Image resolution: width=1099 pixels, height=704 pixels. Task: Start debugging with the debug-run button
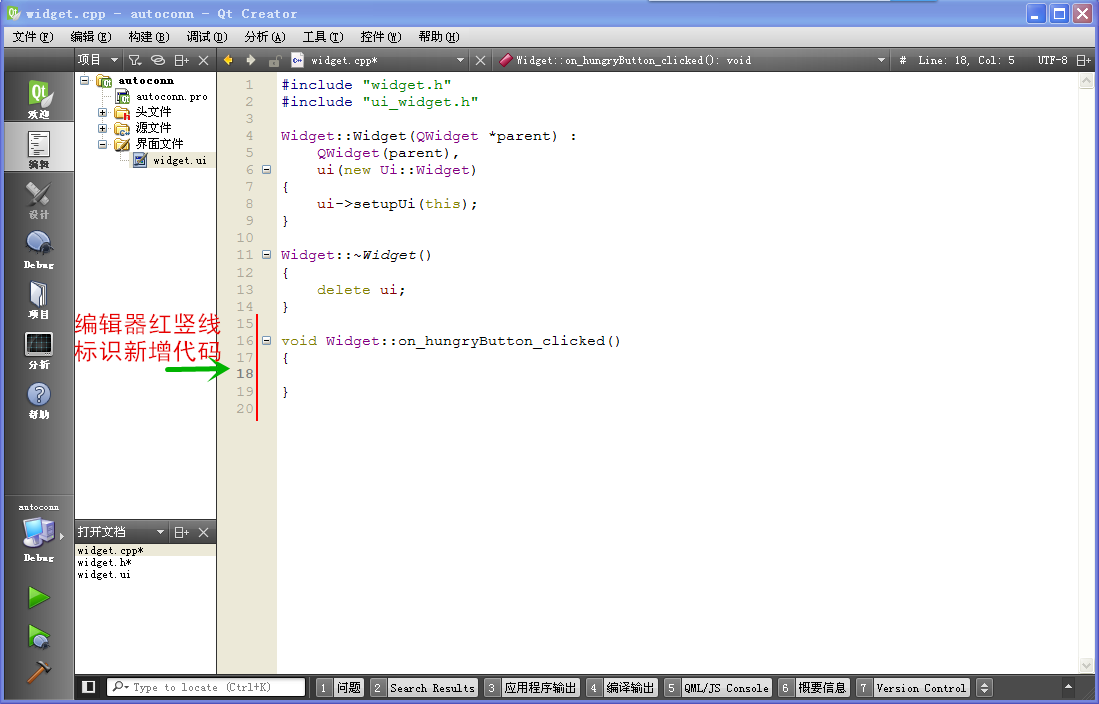pos(39,636)
